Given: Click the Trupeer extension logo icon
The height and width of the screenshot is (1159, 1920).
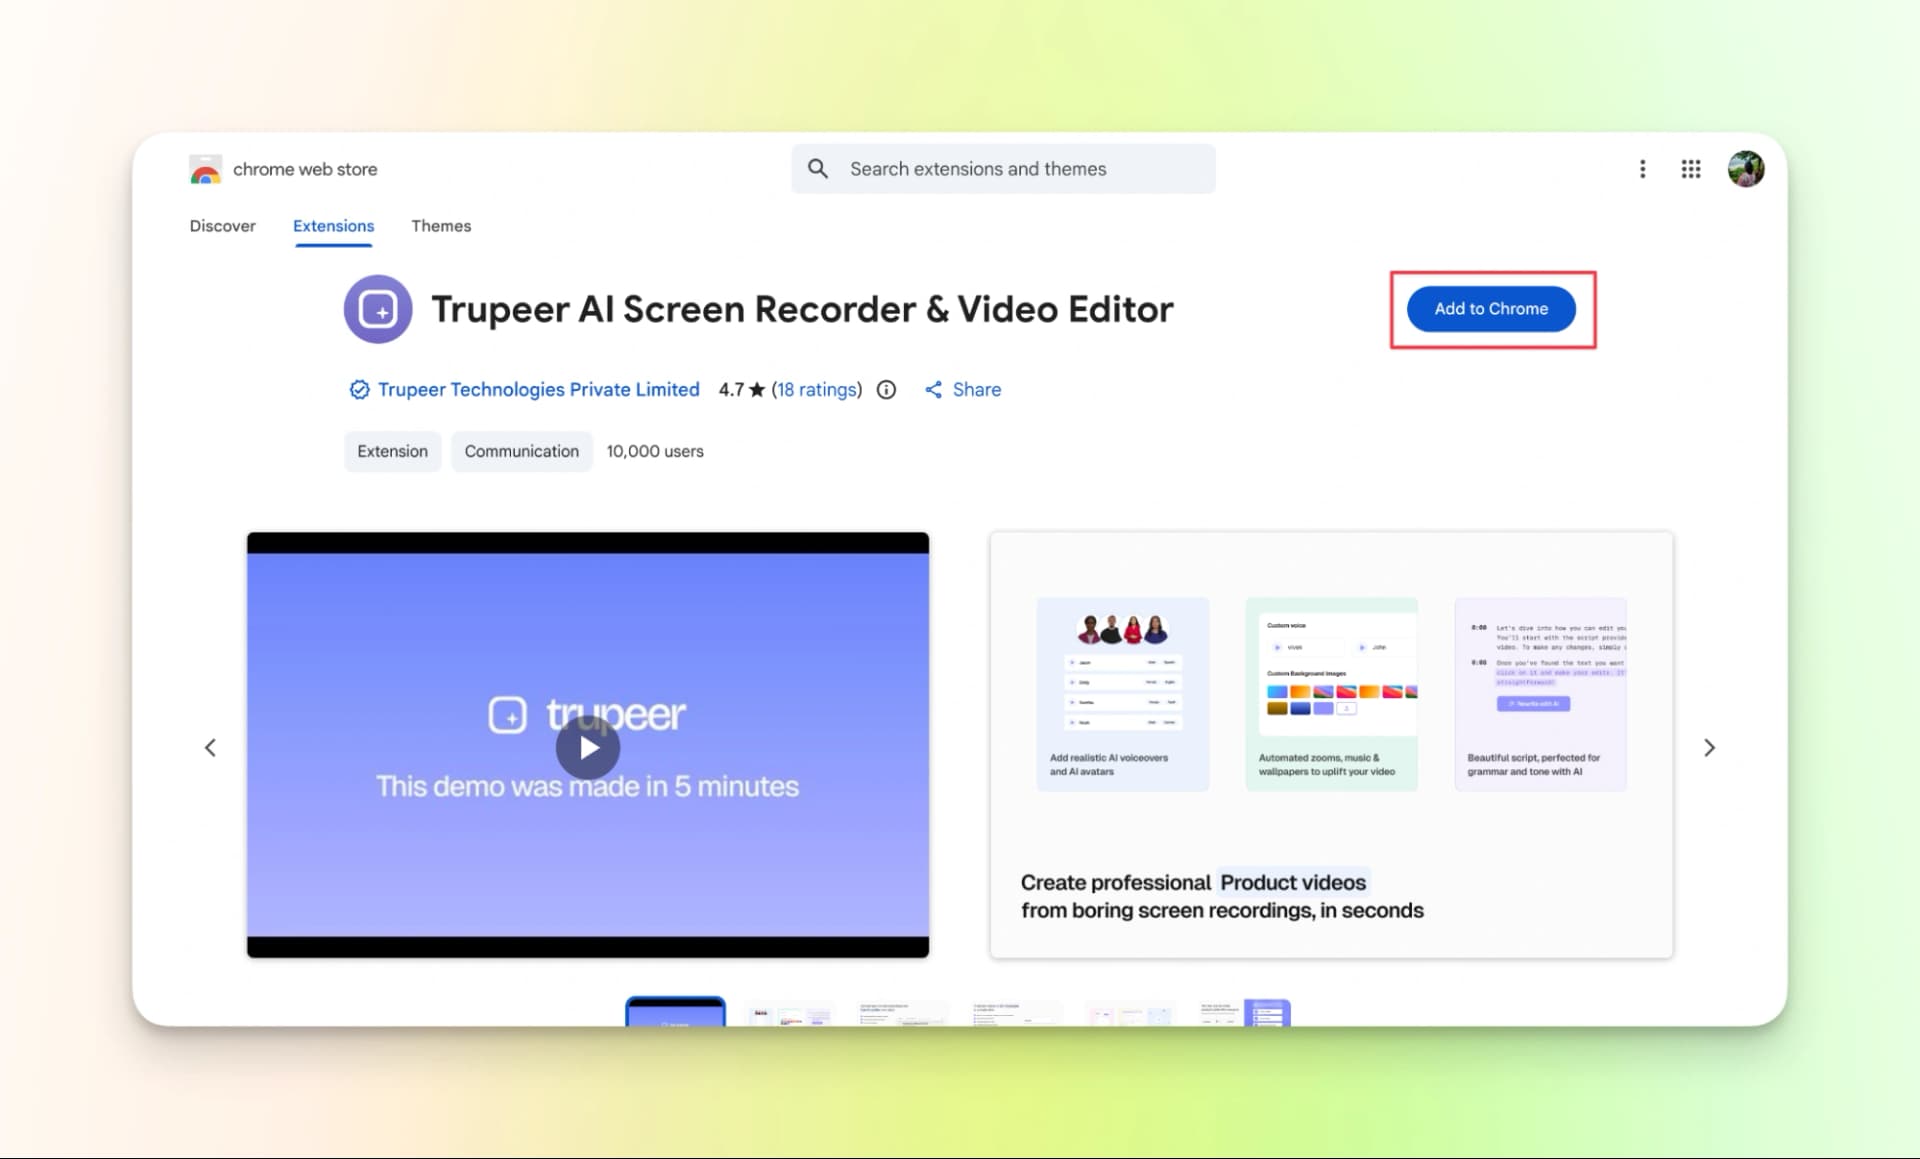Looking at the screenshot, I should [x=378, y=309].
